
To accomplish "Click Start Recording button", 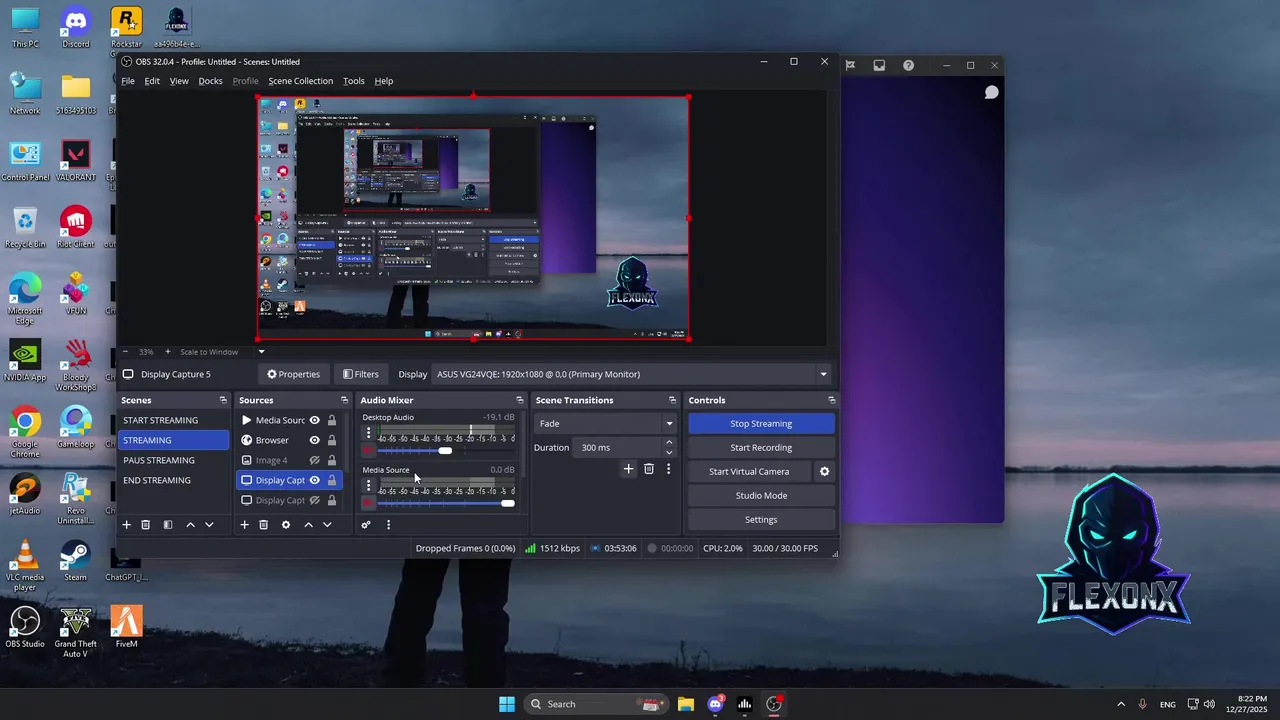I will tap(761, 448).
